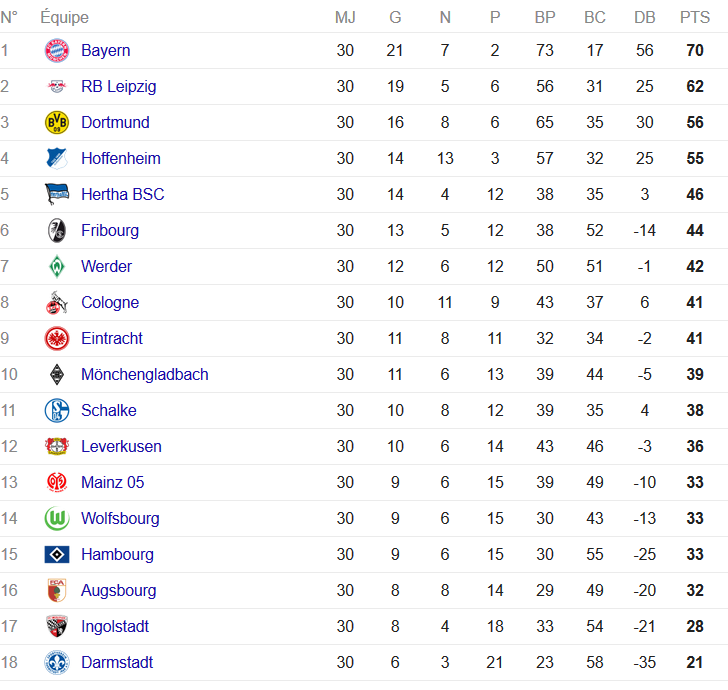Image resolution: width=728 pixels, height=690 pixels.
Task: Open the Augsbourg team link
Action: pyautogui.click(x=119, y=591)
